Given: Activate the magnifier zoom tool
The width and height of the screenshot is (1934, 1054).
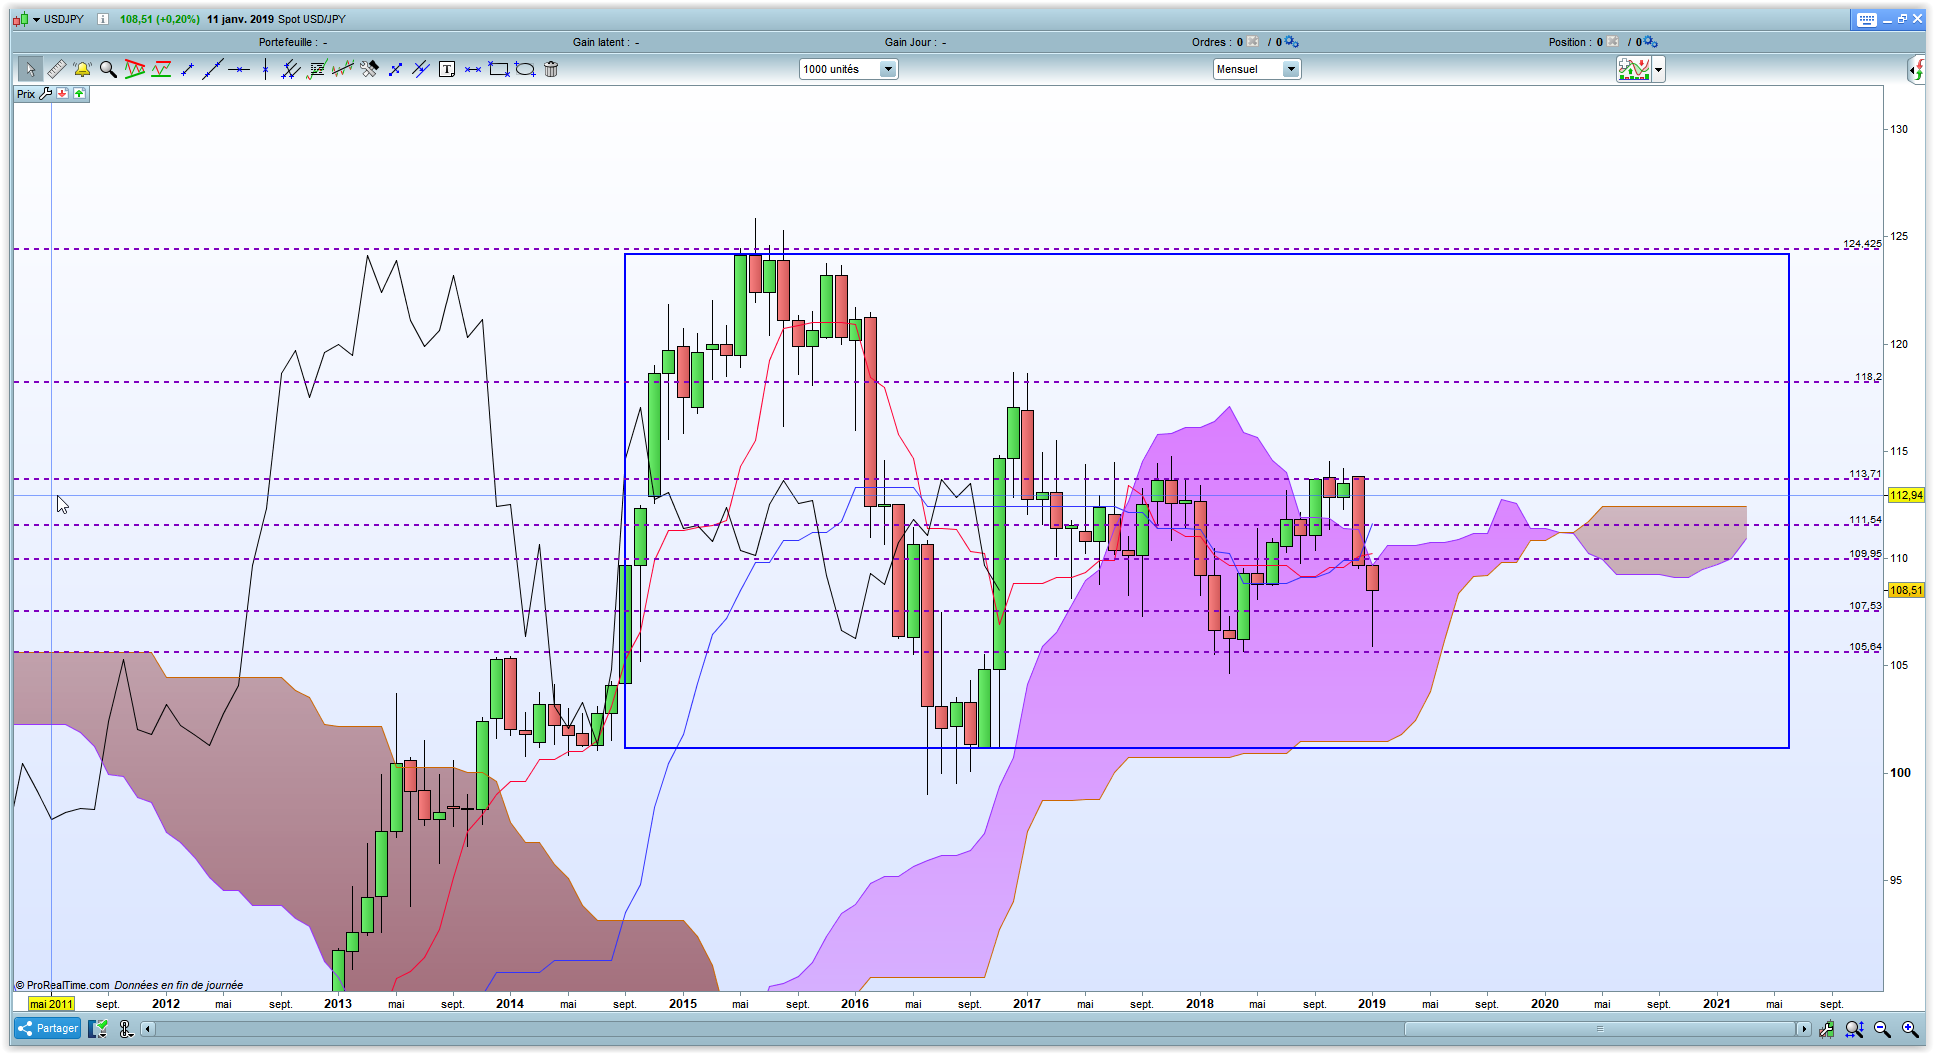Looking at the screenshot, I should [x=108, y=69].
